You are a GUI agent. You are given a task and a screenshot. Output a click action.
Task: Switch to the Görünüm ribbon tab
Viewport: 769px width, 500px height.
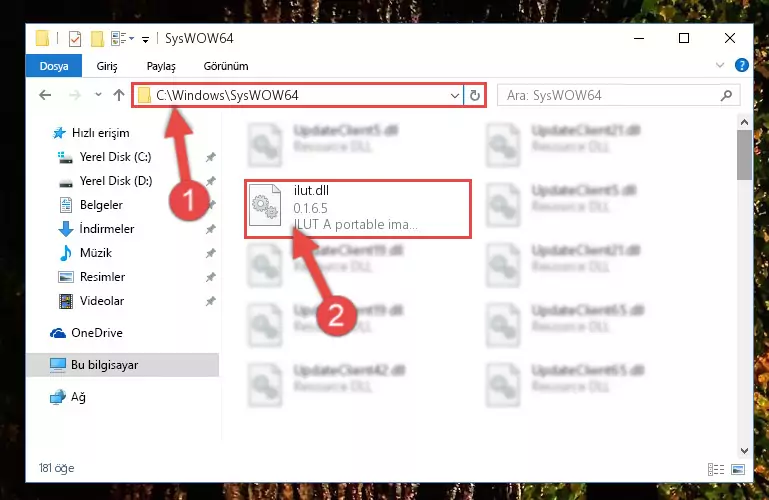[x=226, y=66]
